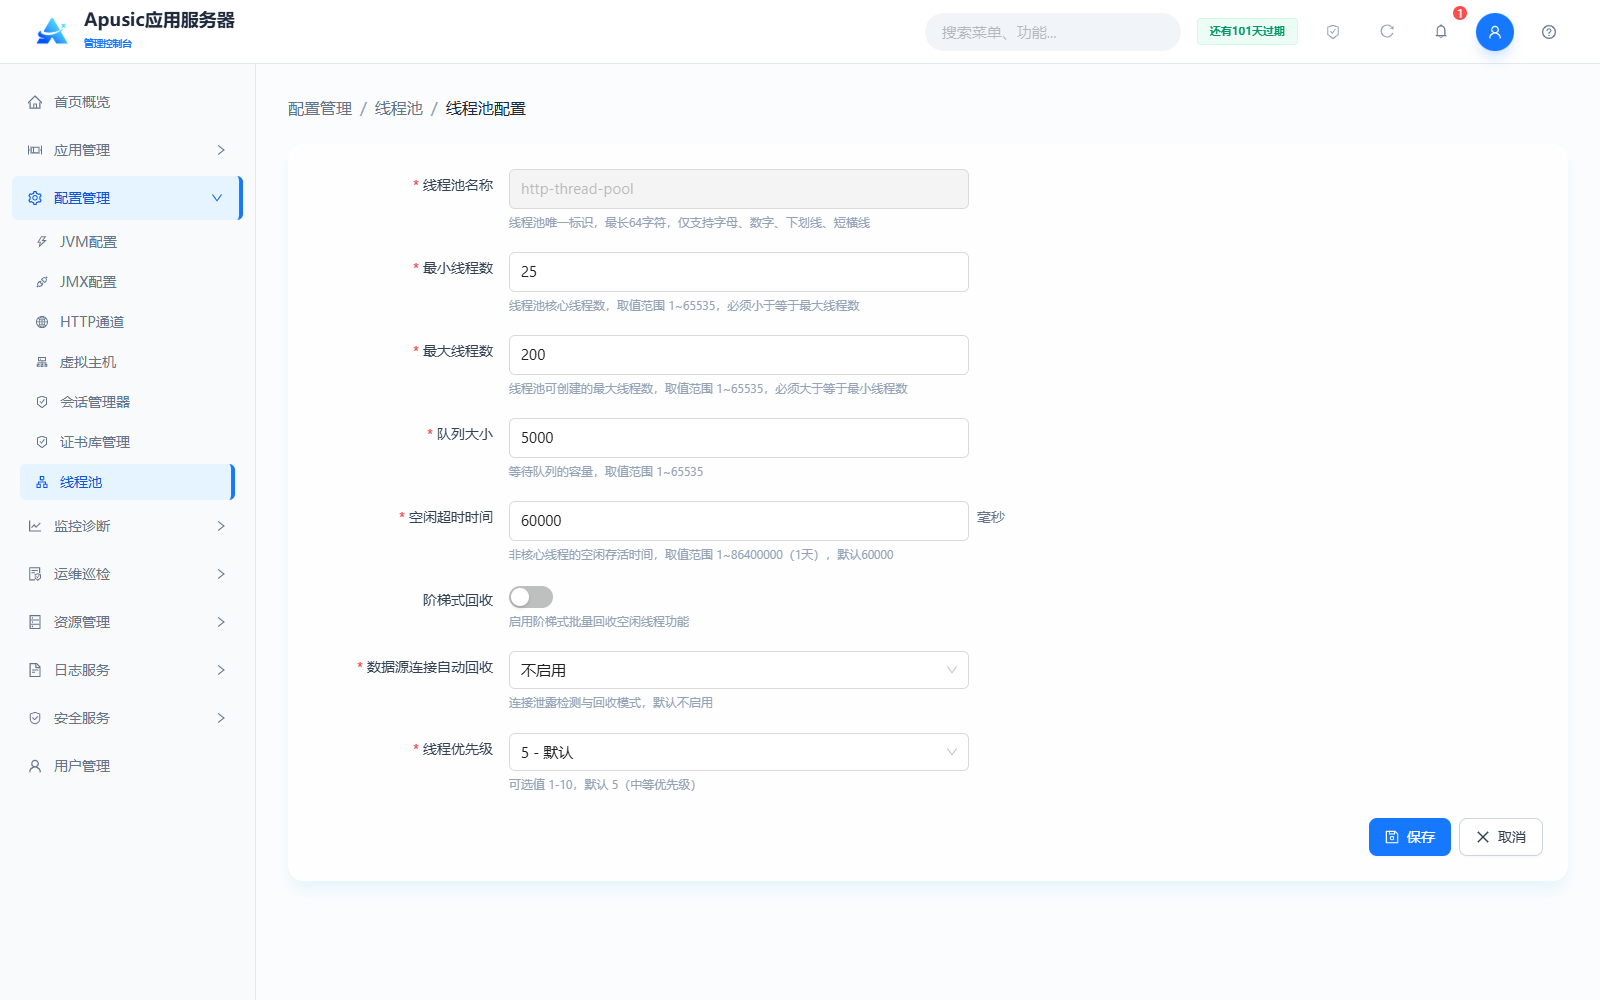The image size is (1600, 1000).
Task: Click the 空闲超时时间 input field
Action: point(739,521)
